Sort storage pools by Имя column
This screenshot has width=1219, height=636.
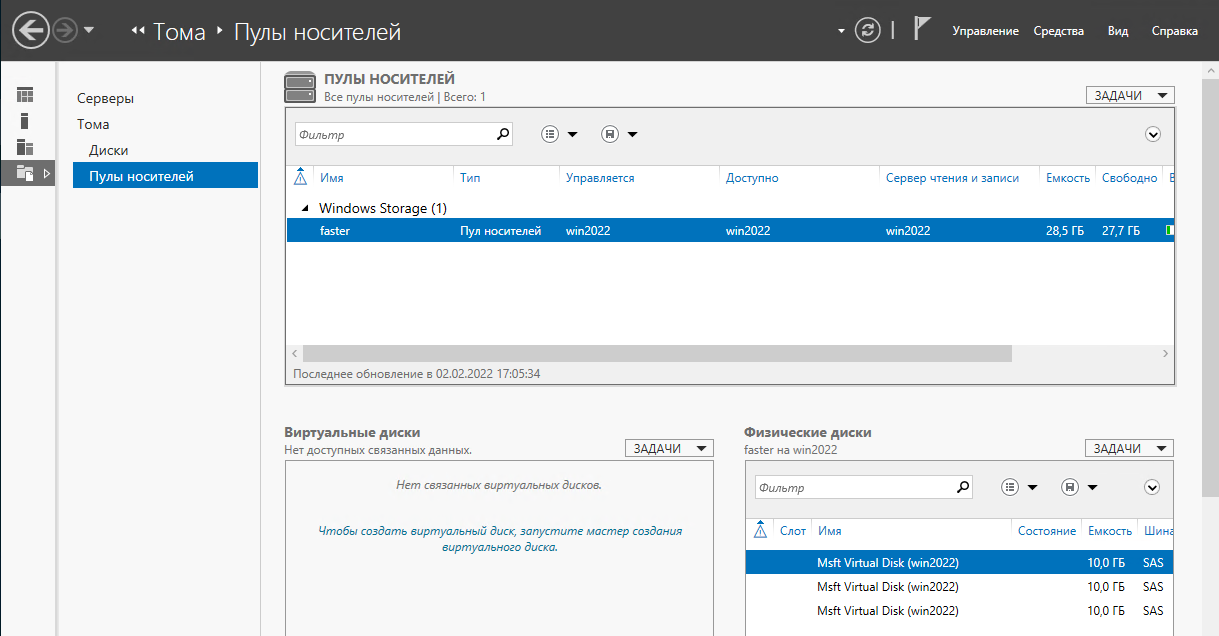pyautogui.click(x=332, y=178)
